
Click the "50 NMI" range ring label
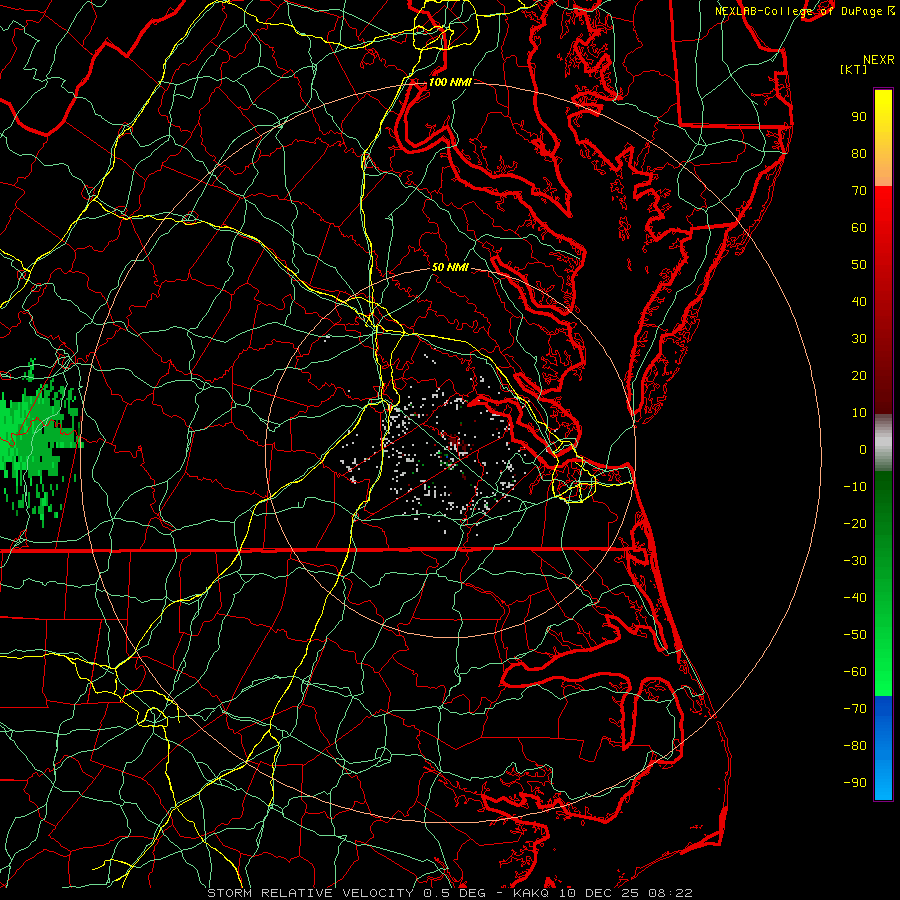click(450, 267)
